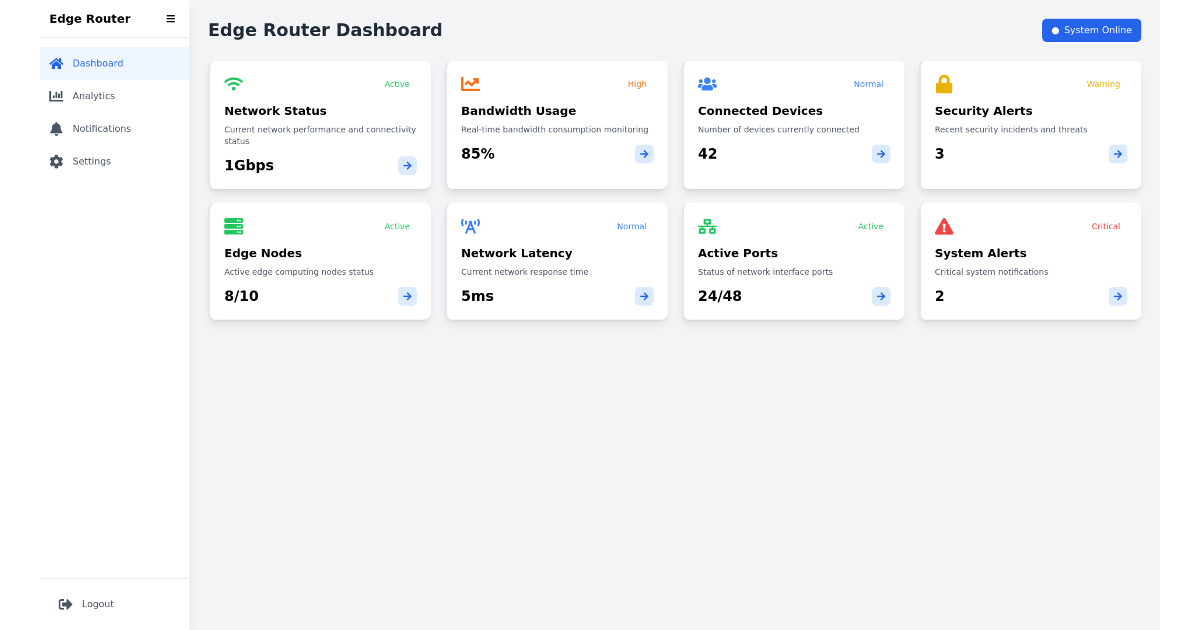Select the Edge Nodes server stack icon

(x=233, y=226)
